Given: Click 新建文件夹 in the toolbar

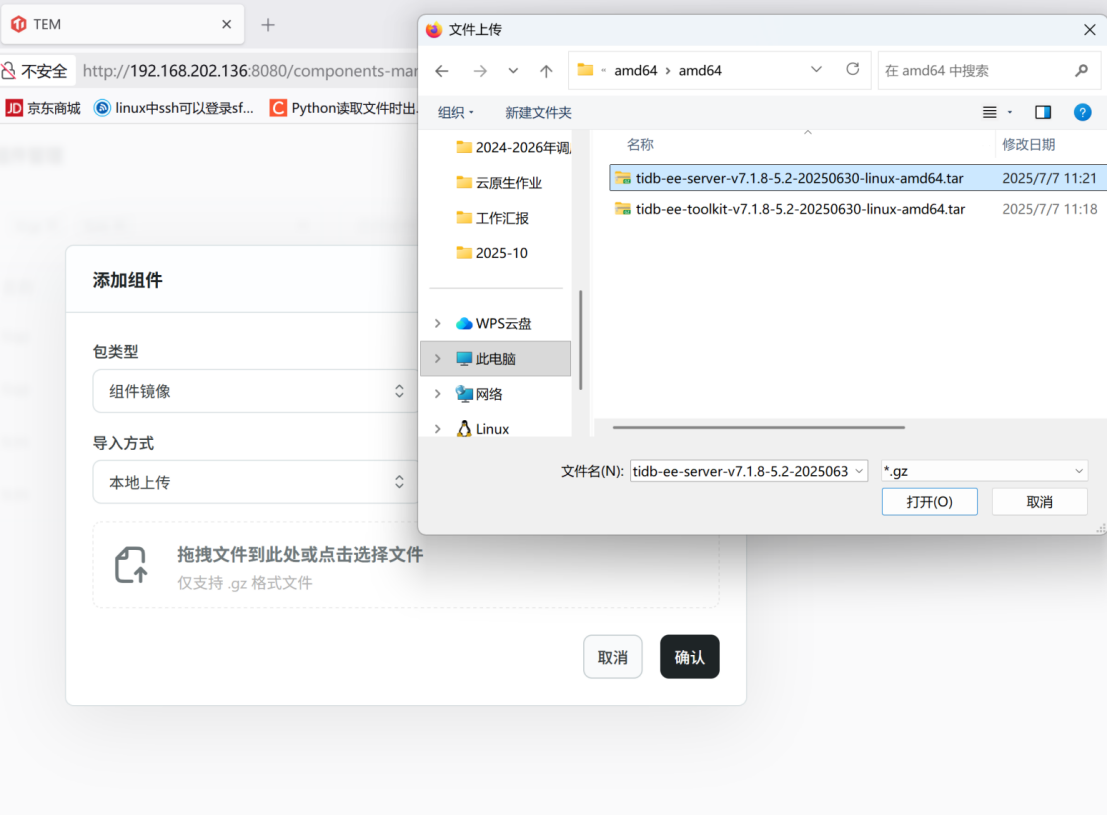Looking at the screenshot, I should pyautogui.click(x=538, y=113).
